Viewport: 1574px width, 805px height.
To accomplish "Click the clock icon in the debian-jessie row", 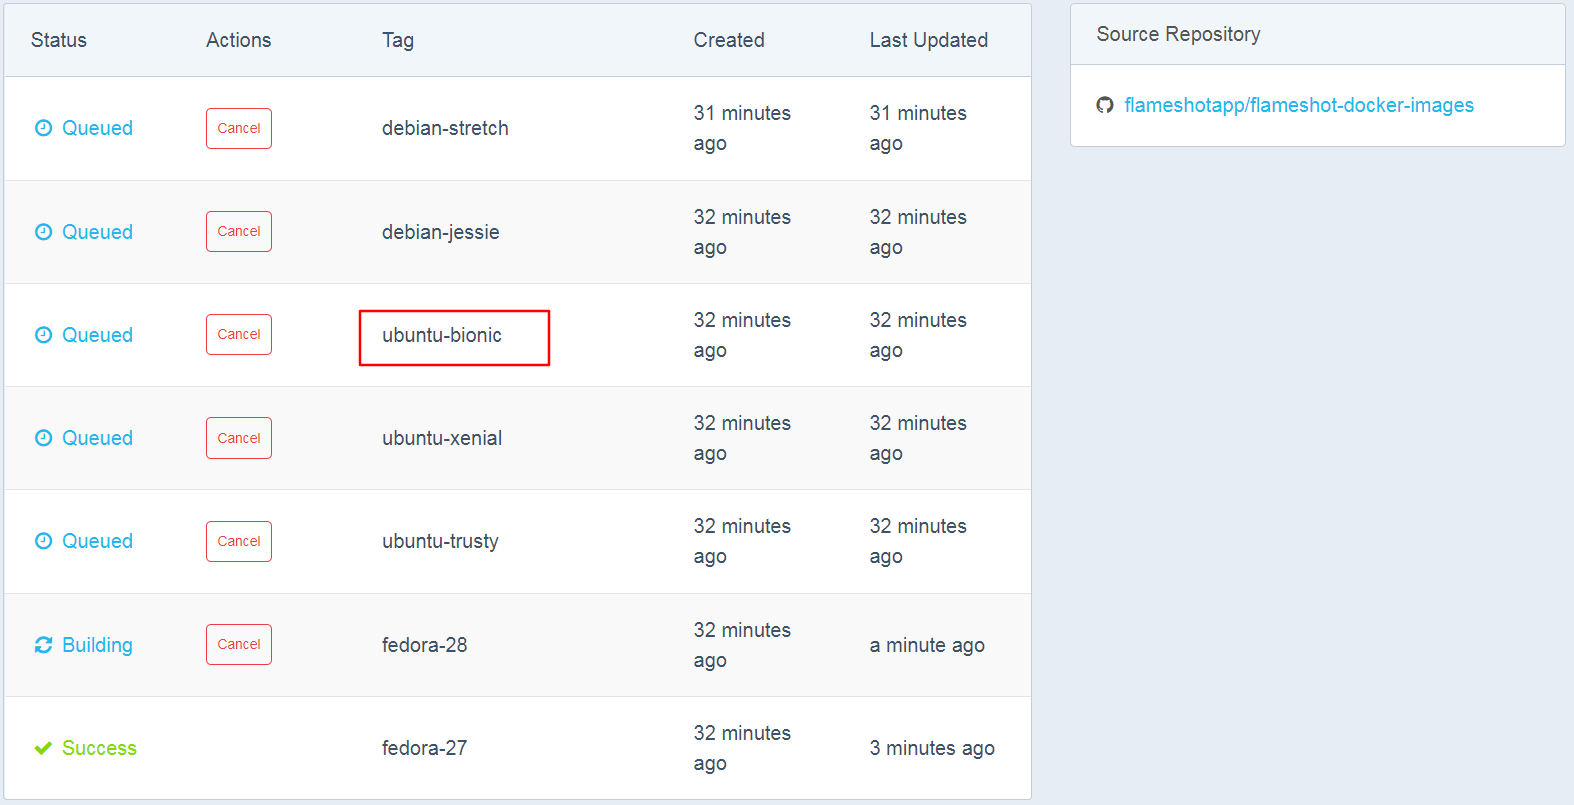I will (x=43, y=232).
